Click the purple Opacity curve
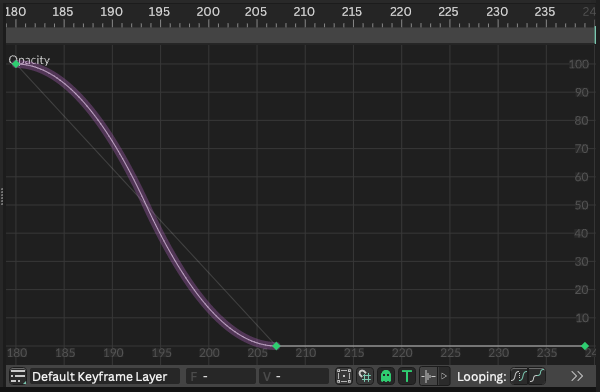The height and width of the screenshot is (392, 600). (146, 205)
